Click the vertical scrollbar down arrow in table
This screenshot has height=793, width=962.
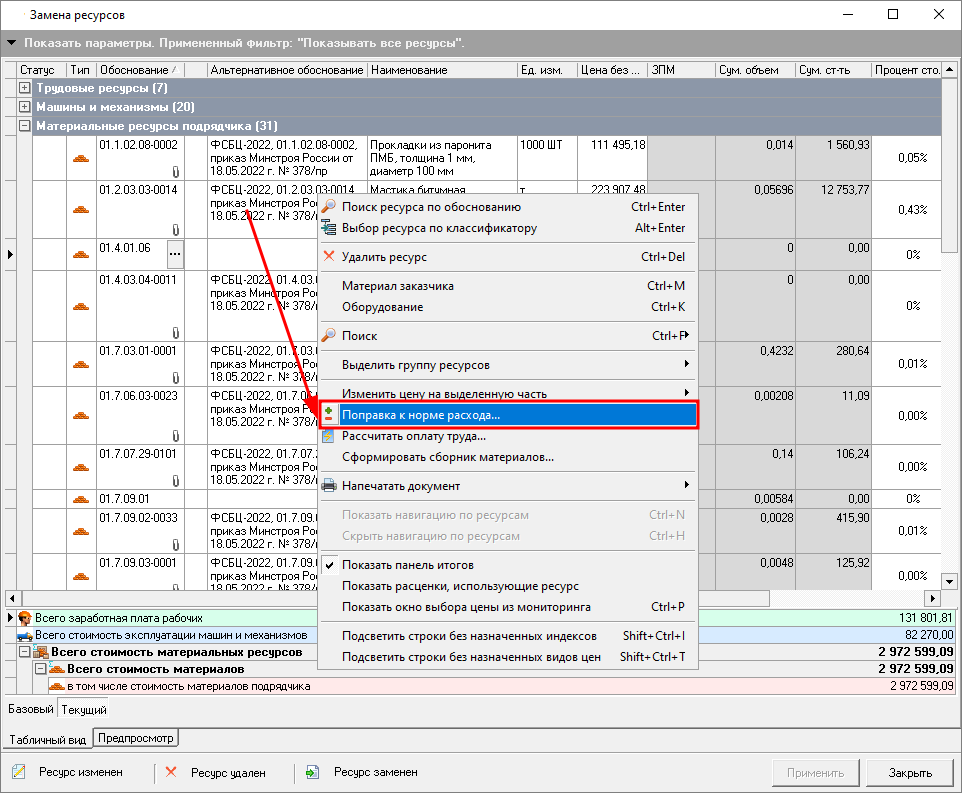[950, 580]
